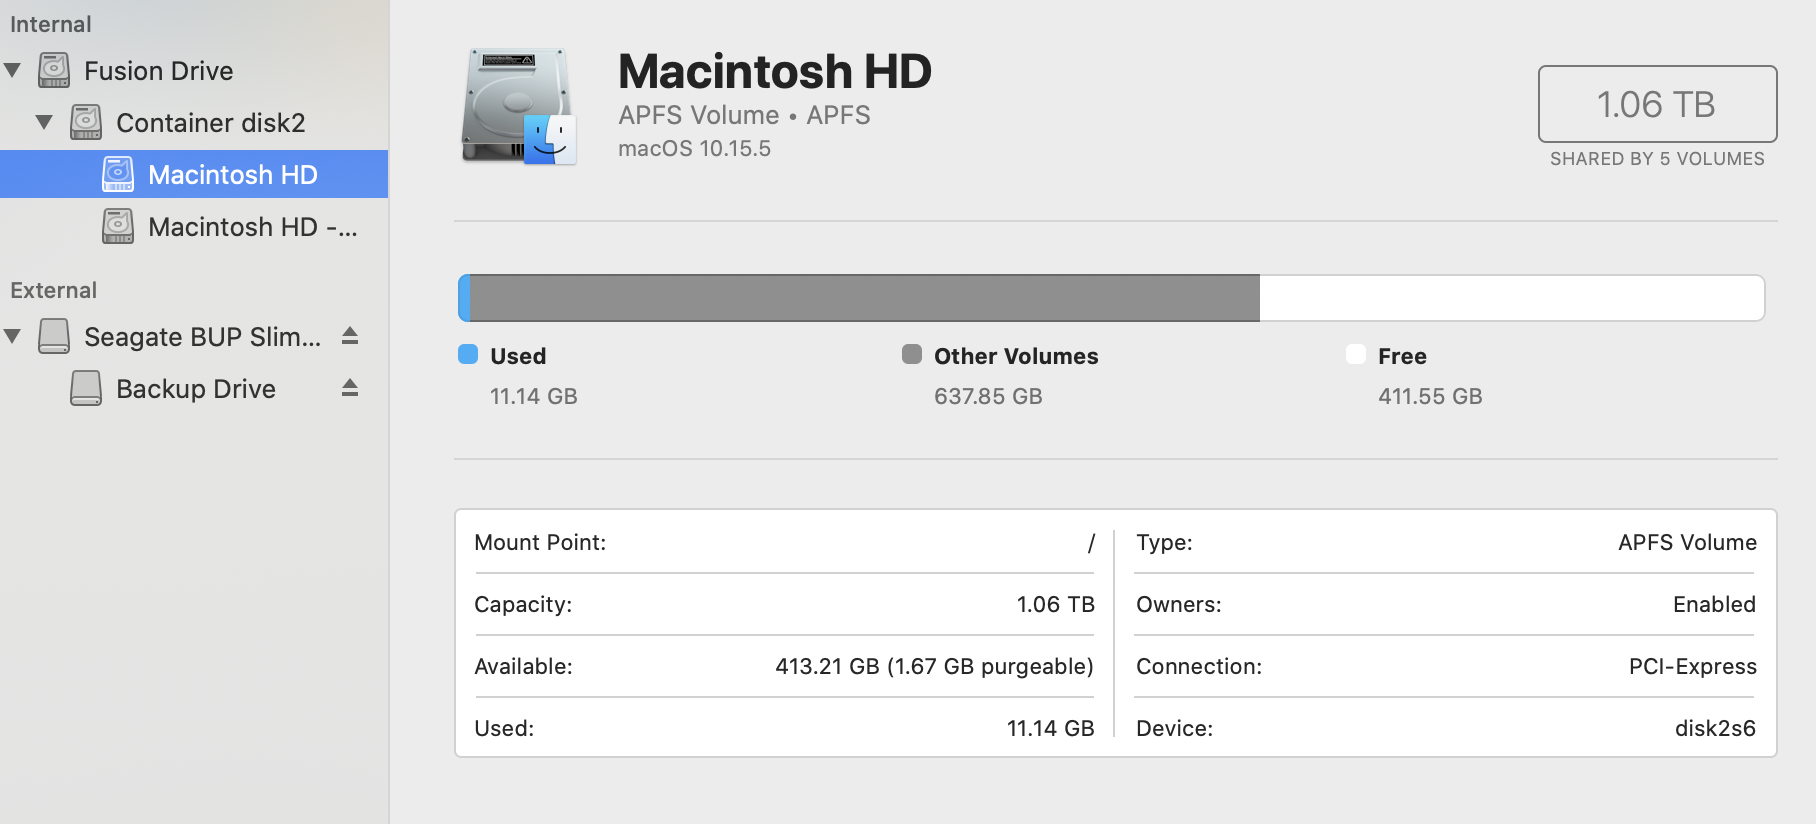
Task: Select the Macintosh HD sidebar row
Action: coord(194,174)
